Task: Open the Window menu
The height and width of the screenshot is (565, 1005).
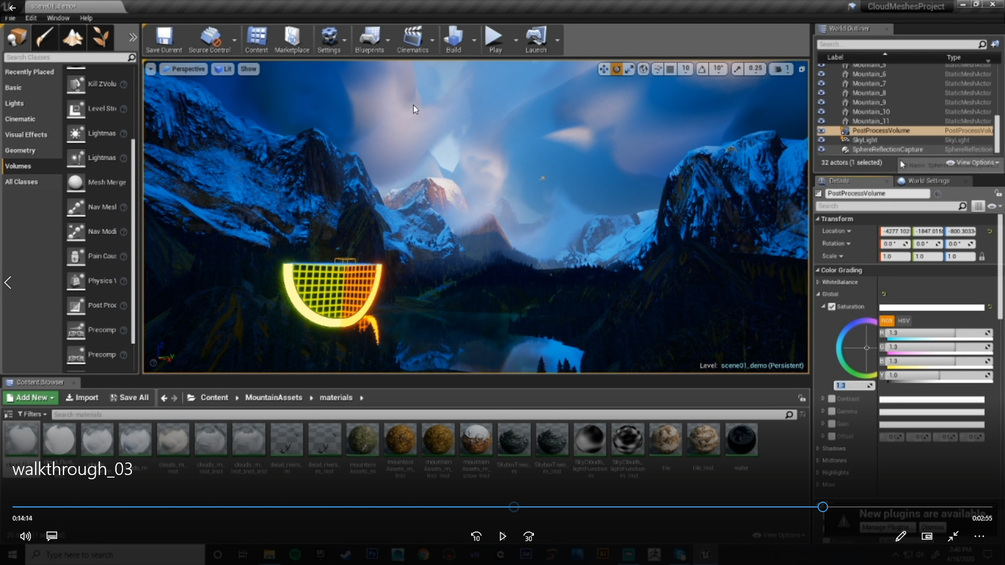Action: tap(58, 18)
